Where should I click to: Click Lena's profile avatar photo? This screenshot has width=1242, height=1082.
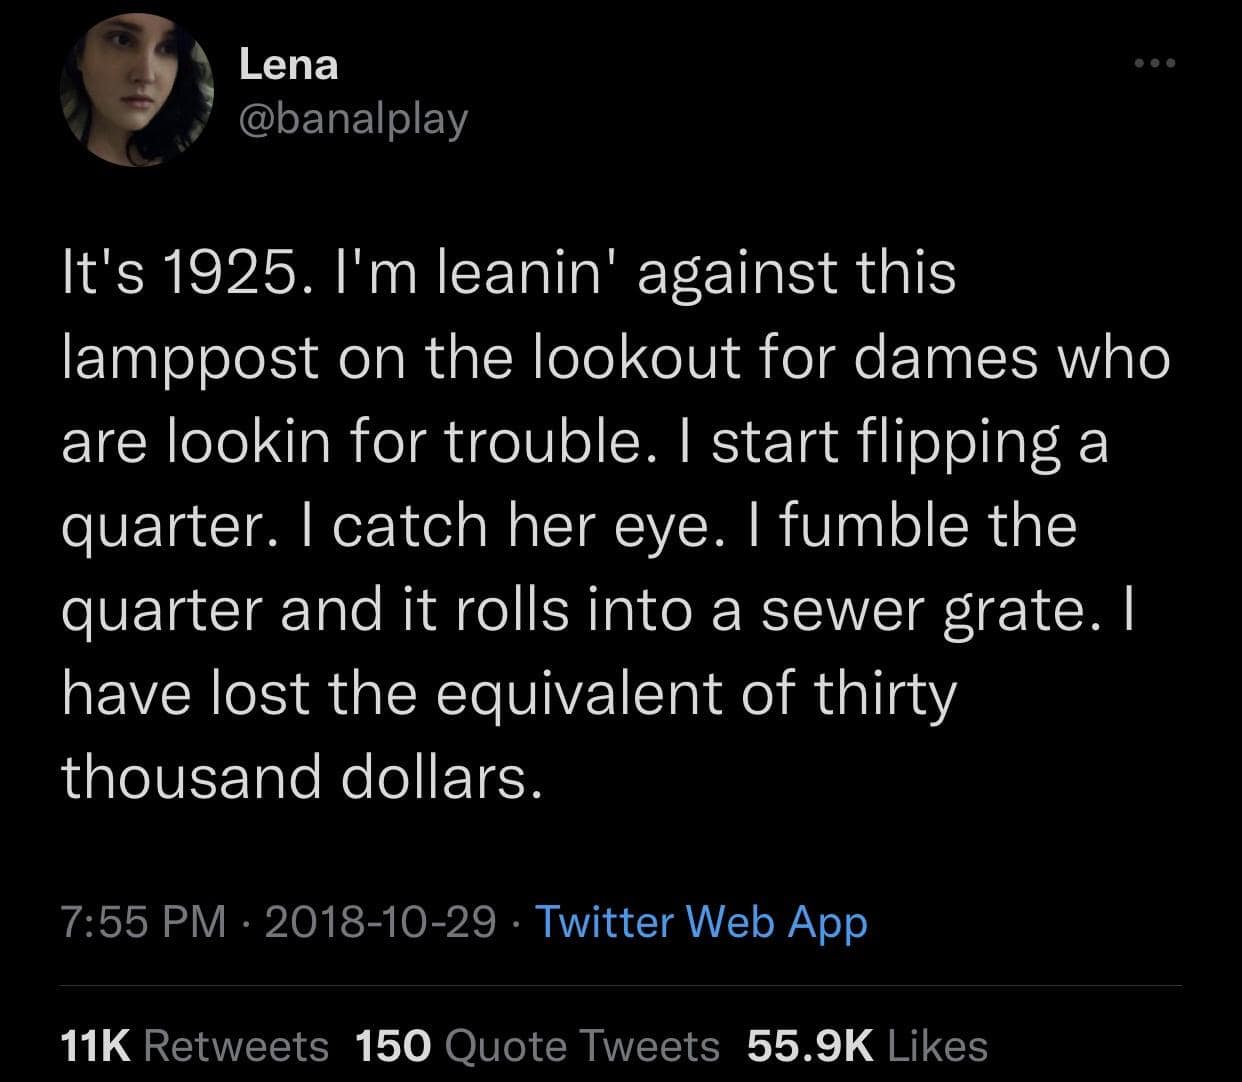(x=138, y=92)
